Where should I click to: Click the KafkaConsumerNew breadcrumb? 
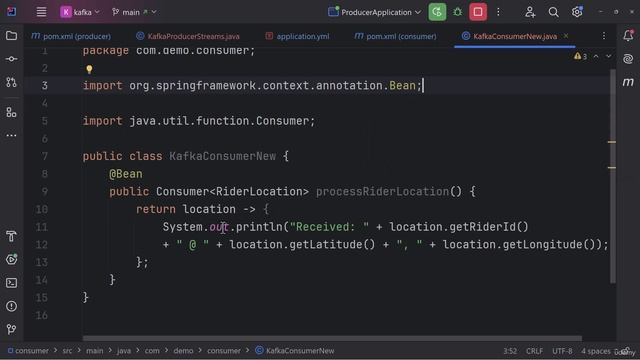pyautogui.click(x=295, y=351)
